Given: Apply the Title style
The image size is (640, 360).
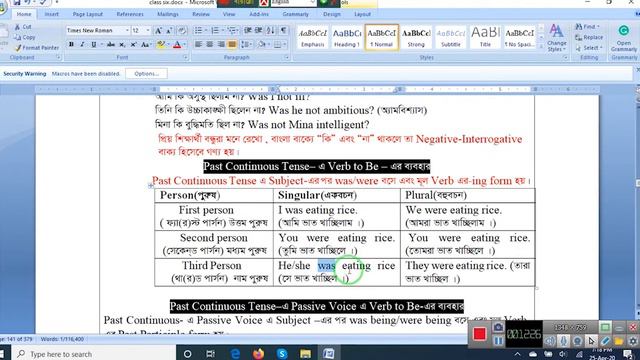Looking at the screenshot, I should click(x=485, y=38).
